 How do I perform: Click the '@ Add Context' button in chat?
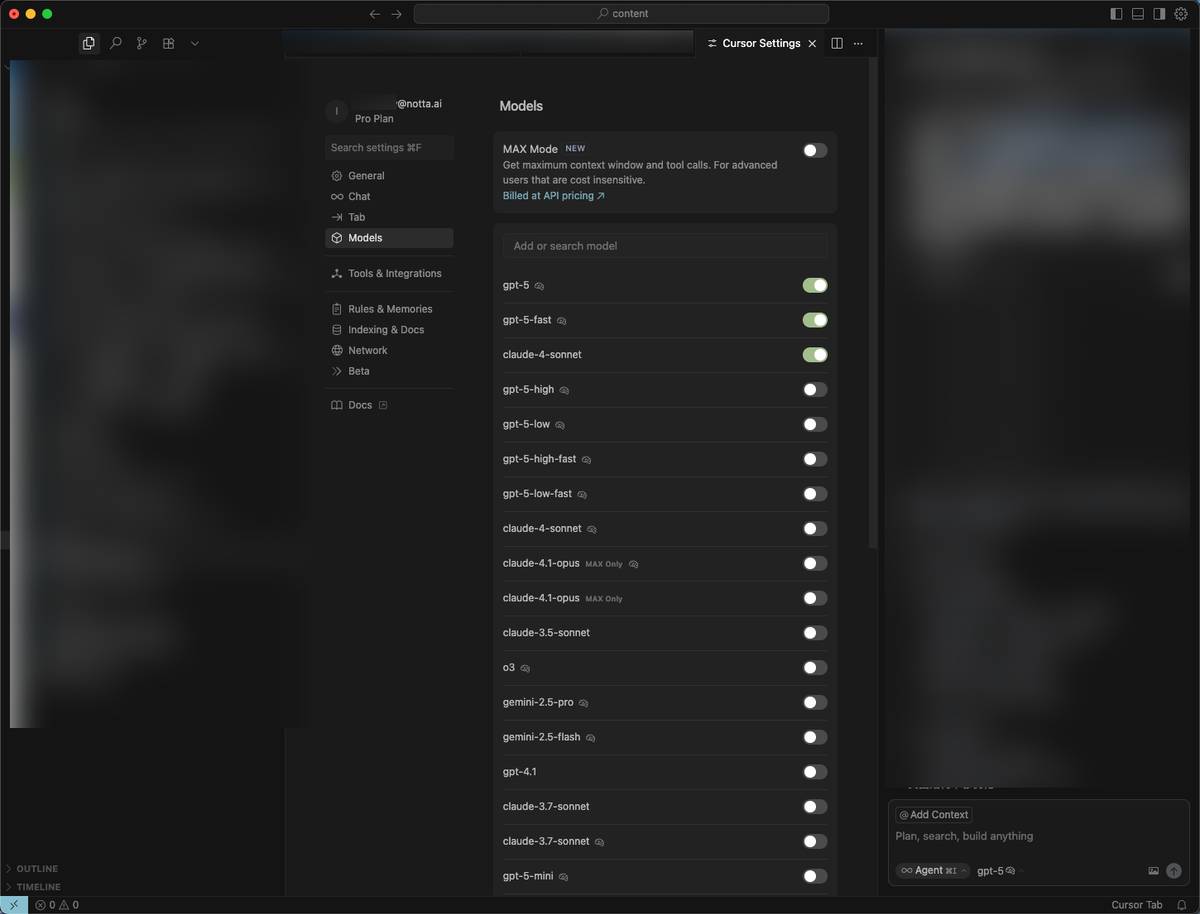coord(934,814)
